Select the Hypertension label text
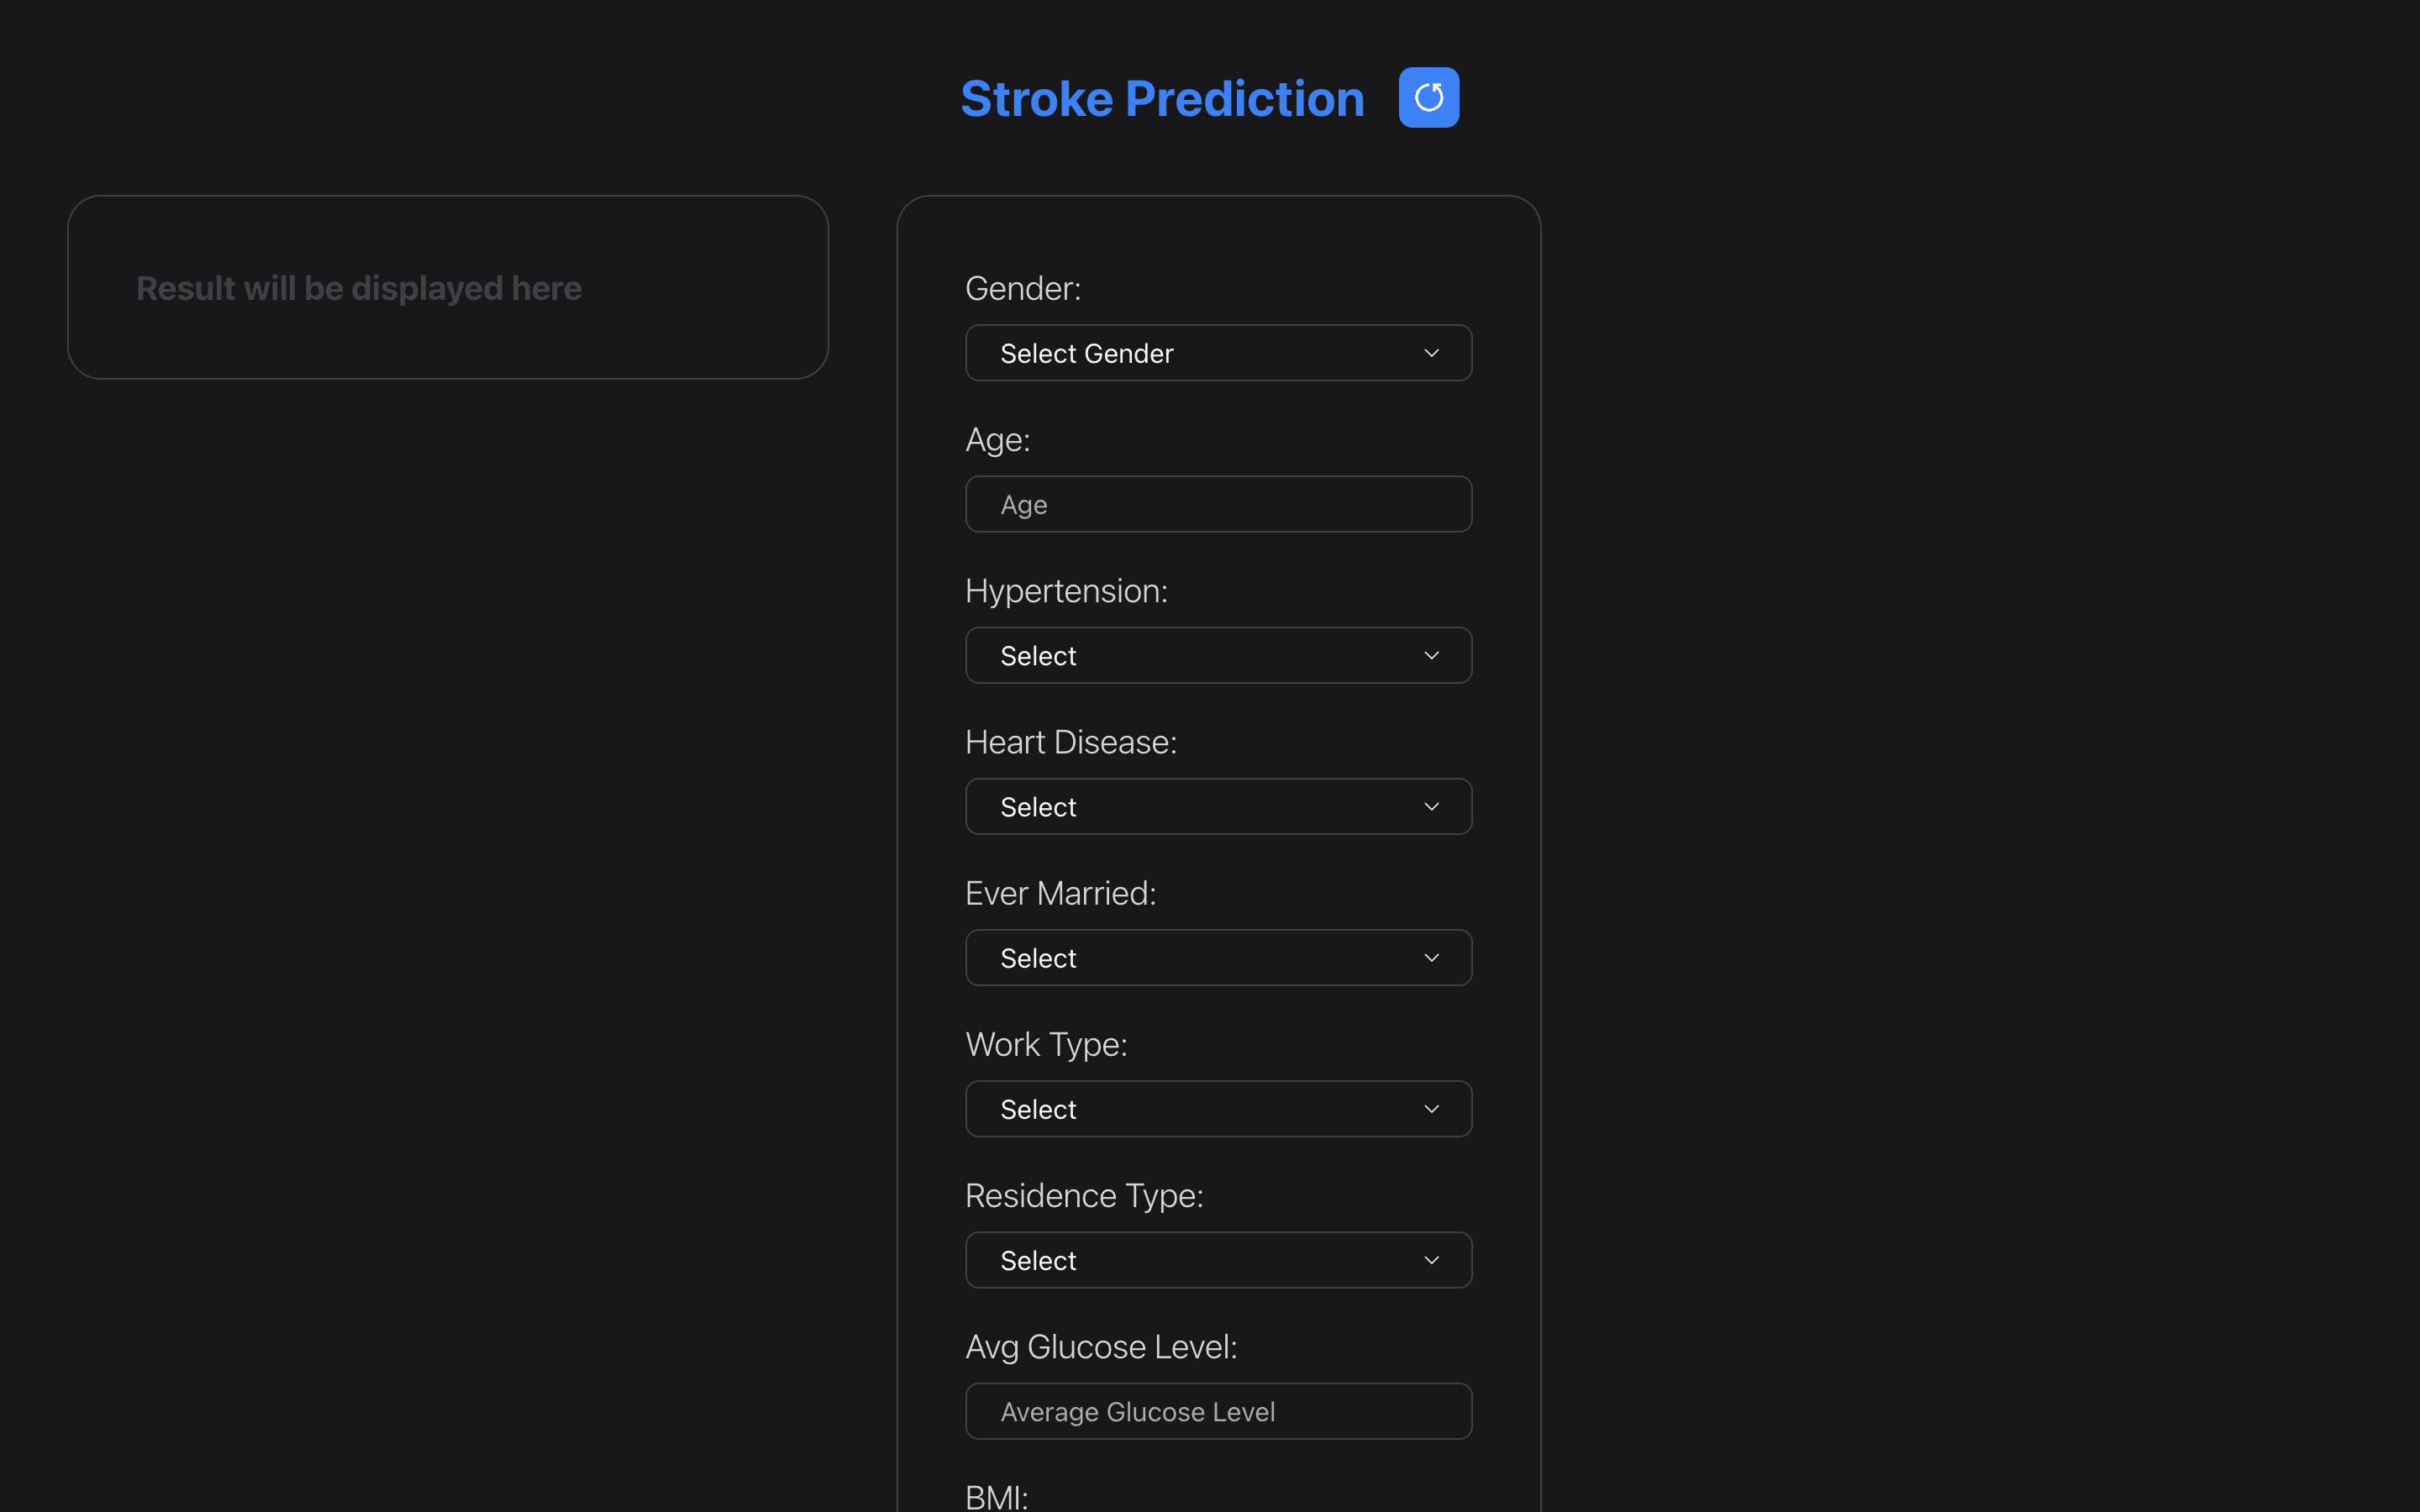The height and width of the screenshot is (1512, 2420). click(x=1066, y=591)
